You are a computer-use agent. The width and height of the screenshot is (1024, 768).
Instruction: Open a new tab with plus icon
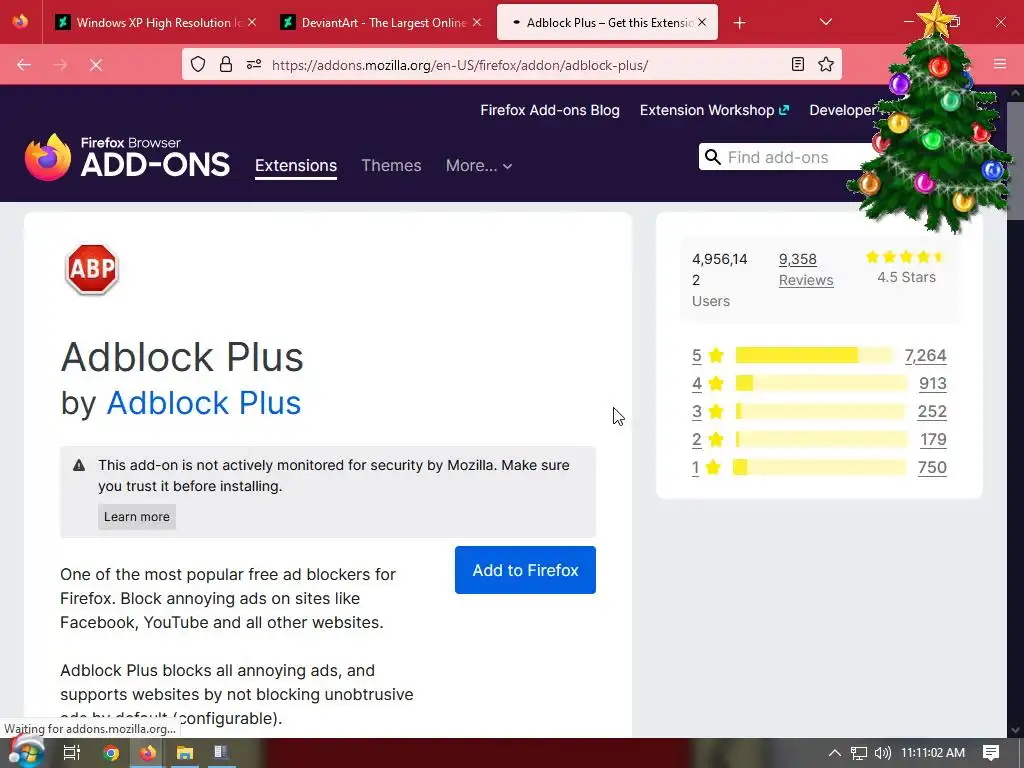[x=739, y=23]
